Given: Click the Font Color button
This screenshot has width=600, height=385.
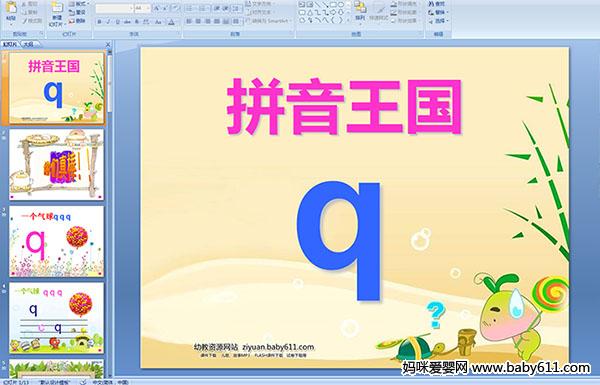Looking at the screenshot, I should [x=171, y=22].
